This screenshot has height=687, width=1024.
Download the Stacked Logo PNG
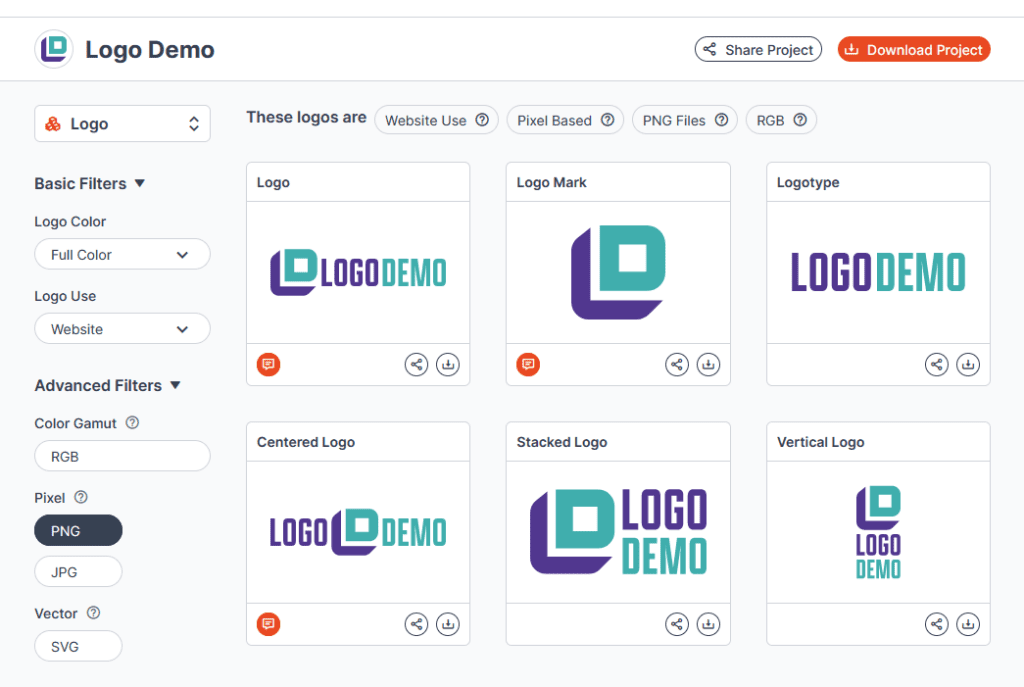click(x=708, y=623)
